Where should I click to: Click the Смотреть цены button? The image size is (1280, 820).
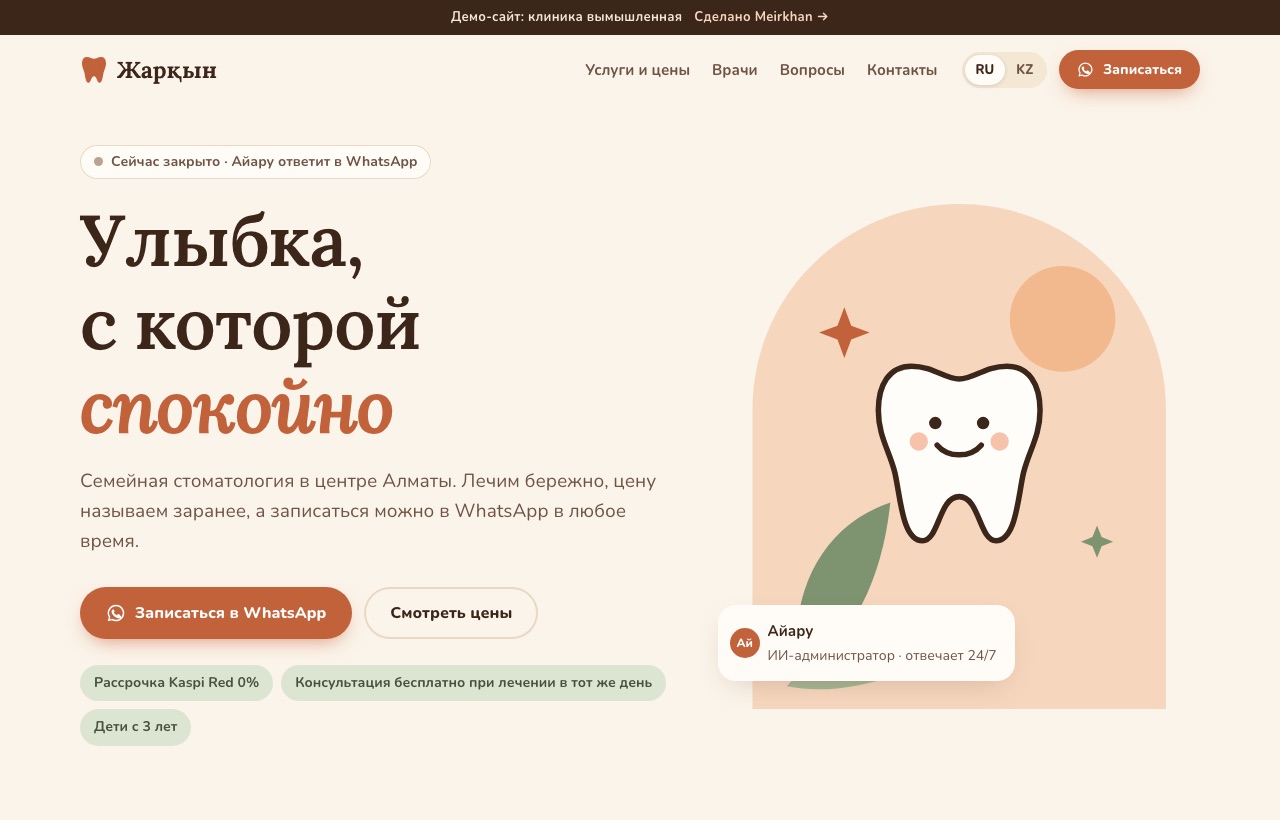point(451,613)
